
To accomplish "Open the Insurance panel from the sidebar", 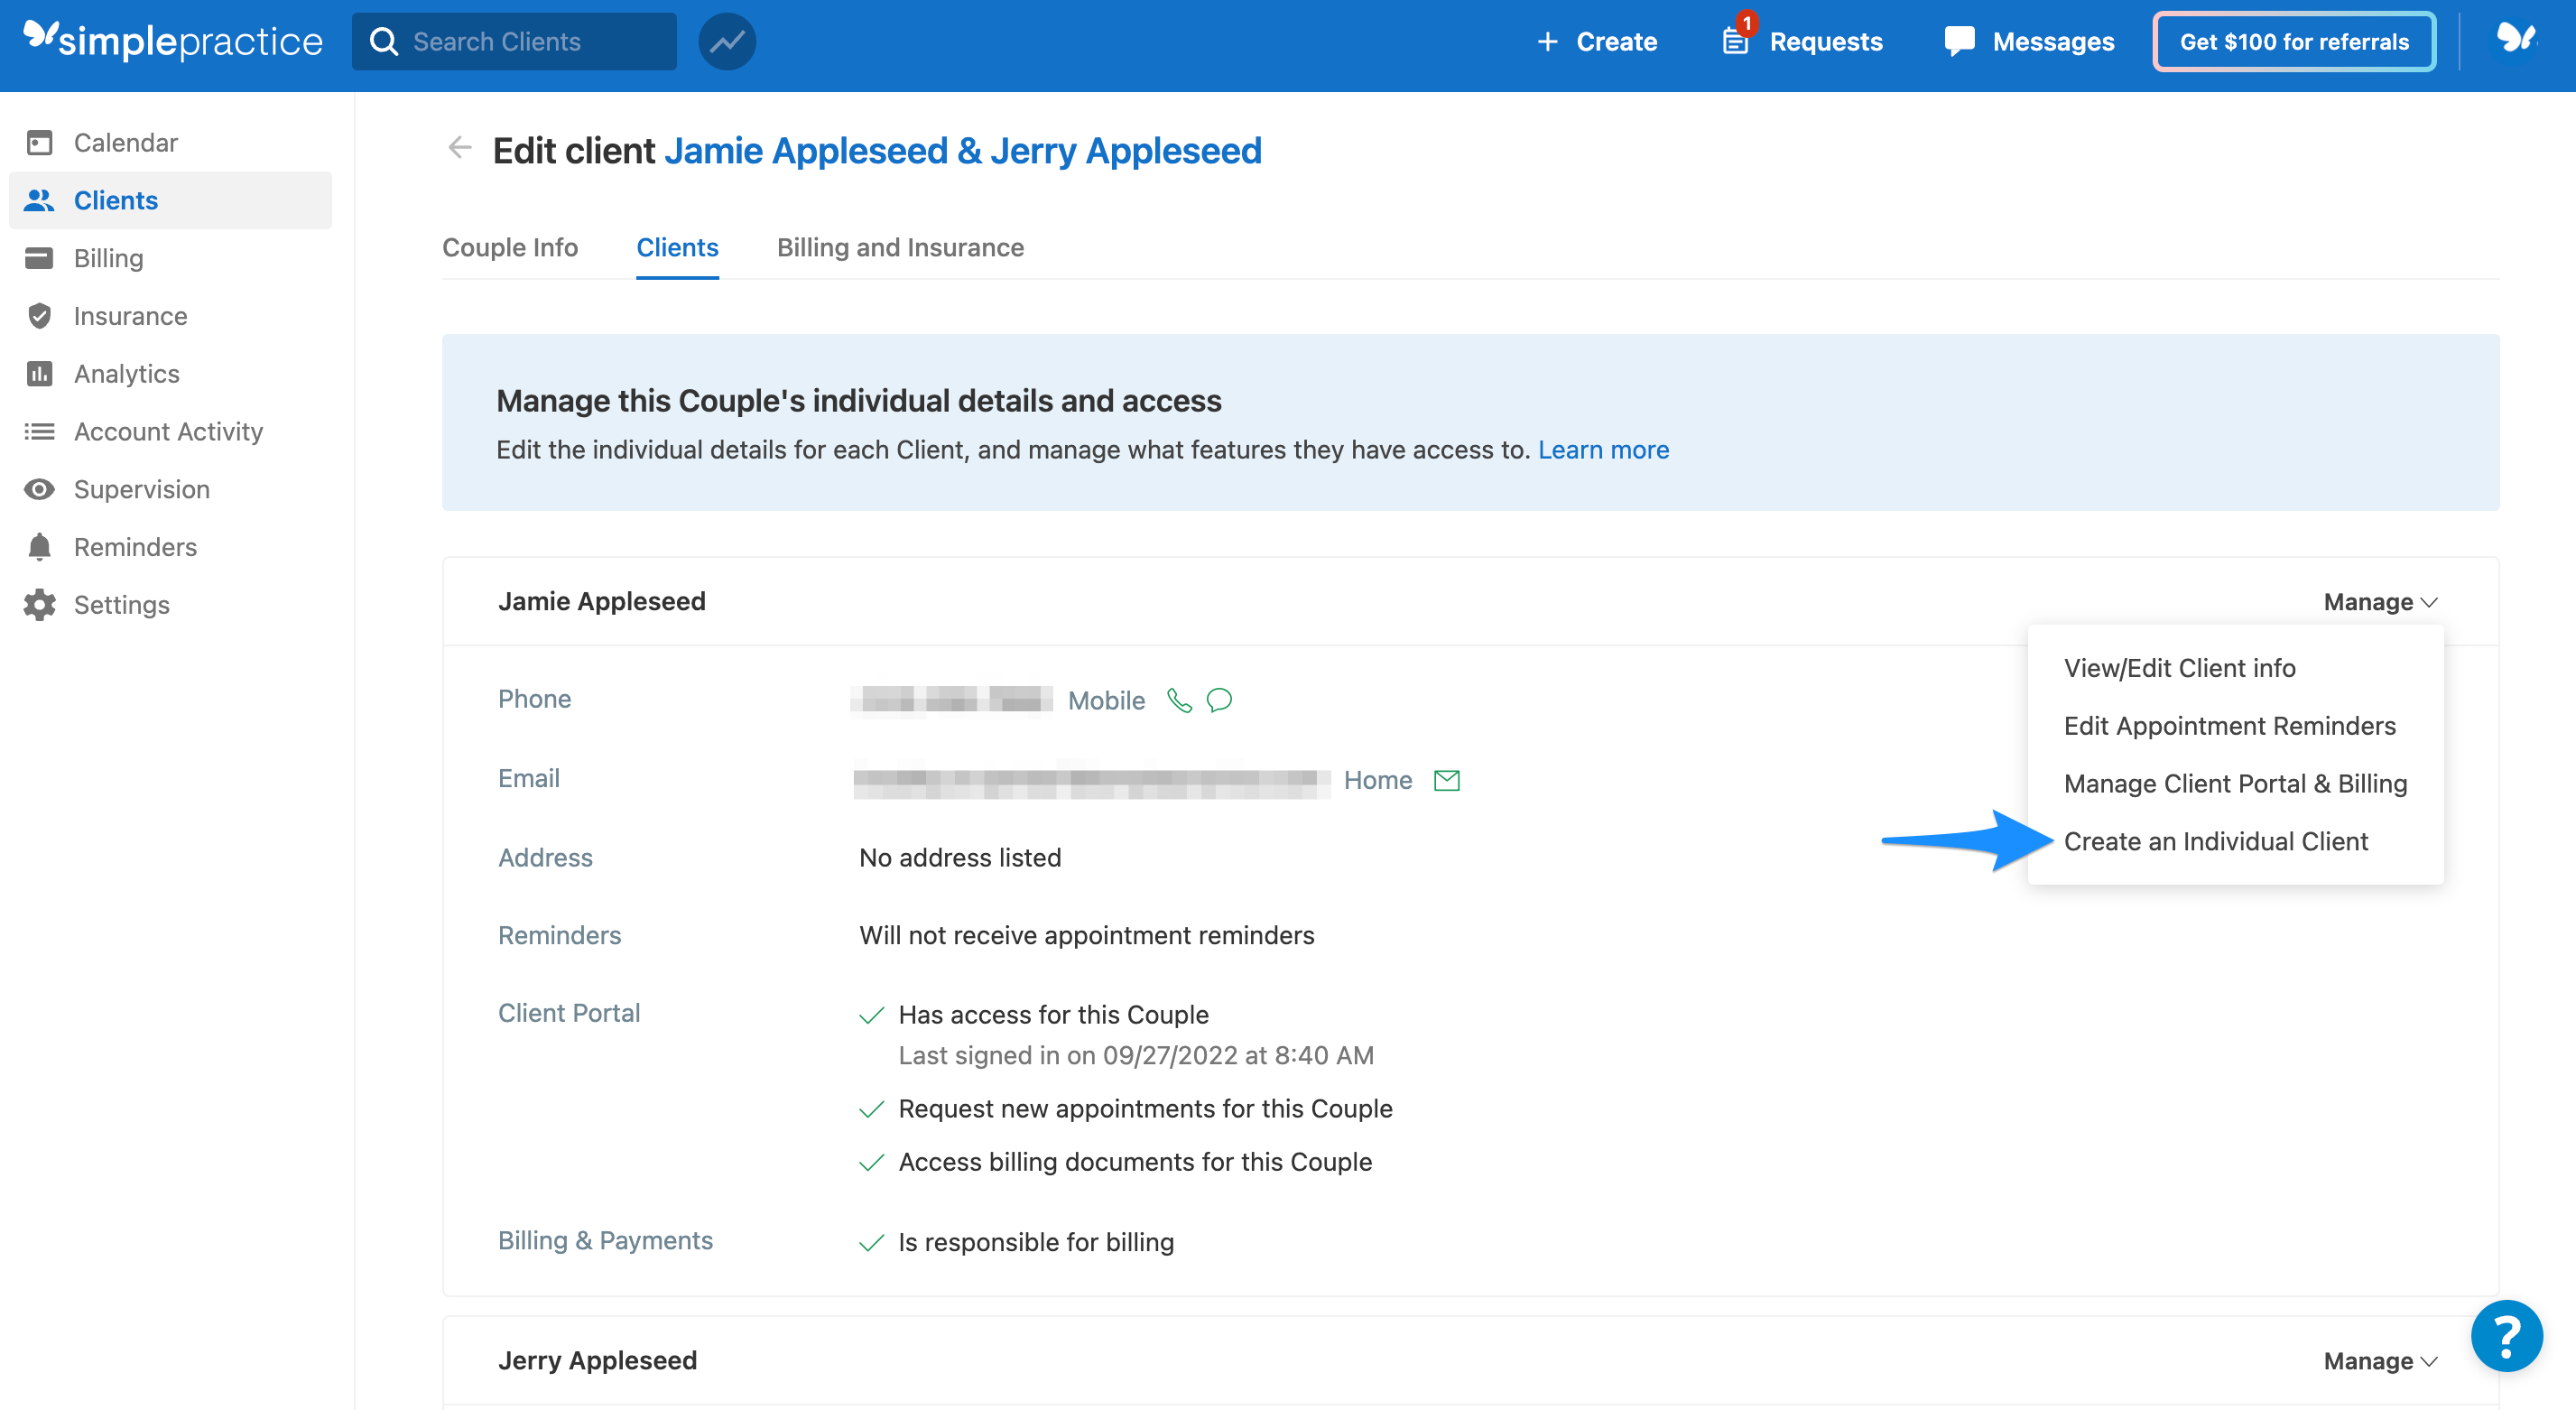I will point(130,315).
